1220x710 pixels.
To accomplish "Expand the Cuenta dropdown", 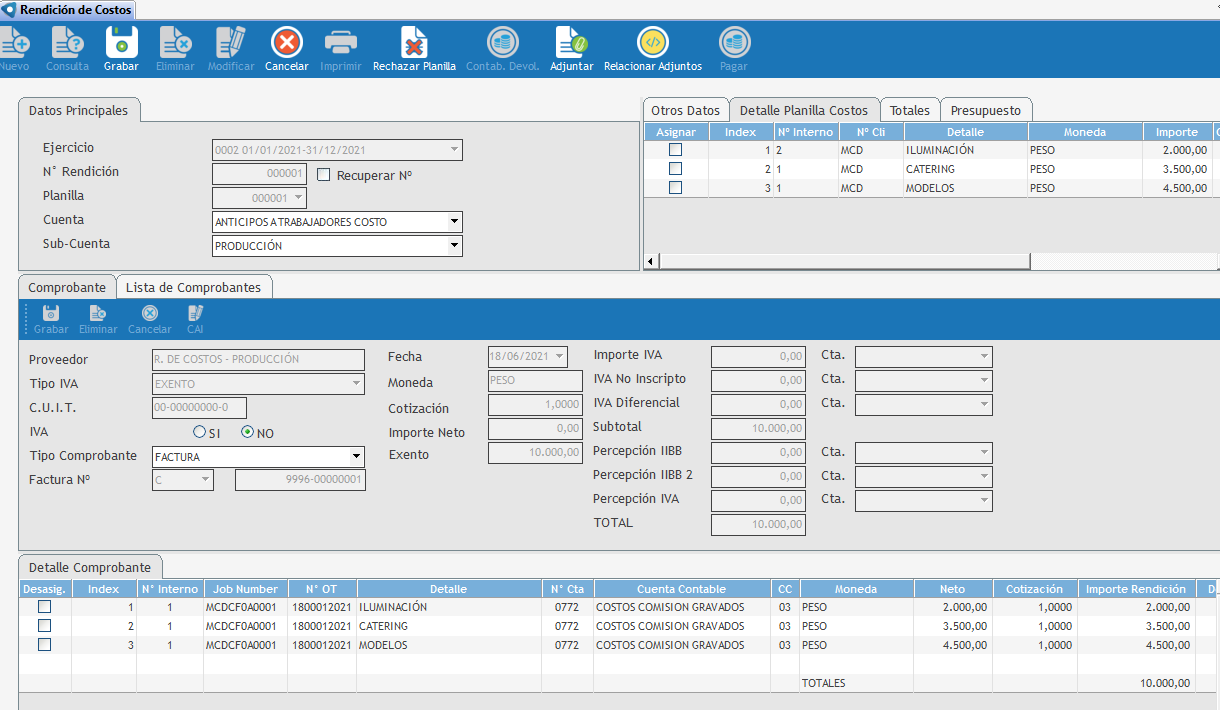I will tap(454, 221).
